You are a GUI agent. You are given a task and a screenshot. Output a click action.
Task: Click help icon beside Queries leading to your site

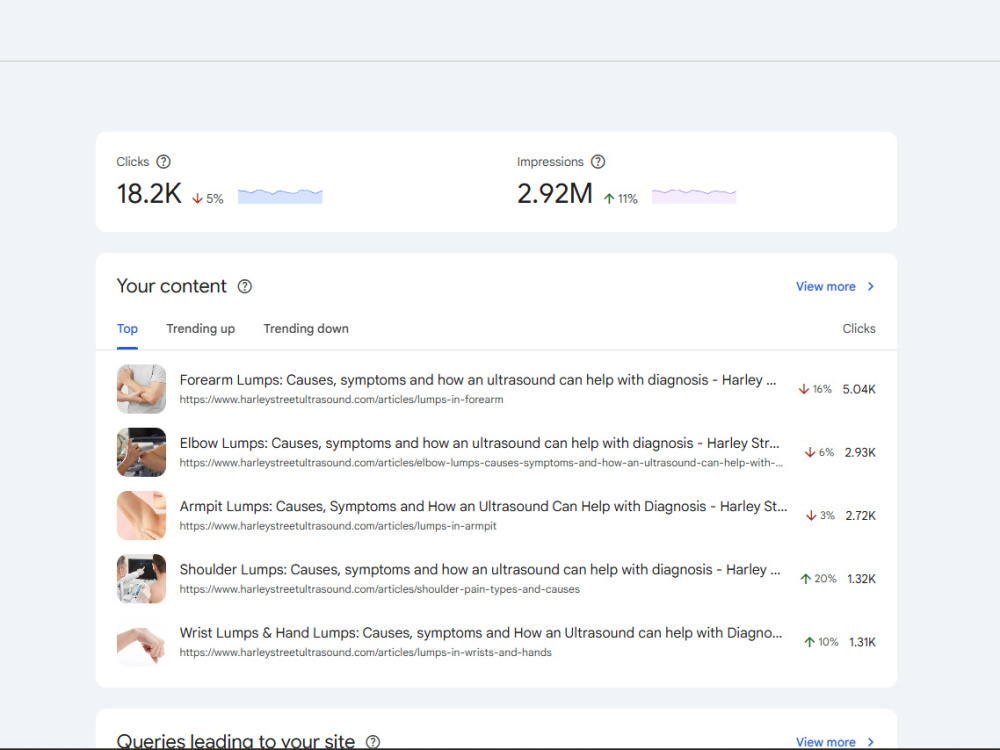click(373, 742)
